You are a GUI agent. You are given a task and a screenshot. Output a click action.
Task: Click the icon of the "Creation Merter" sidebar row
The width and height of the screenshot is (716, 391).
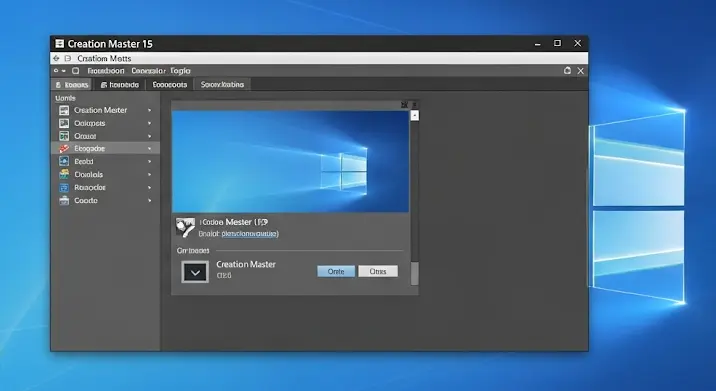click(64, 110)
